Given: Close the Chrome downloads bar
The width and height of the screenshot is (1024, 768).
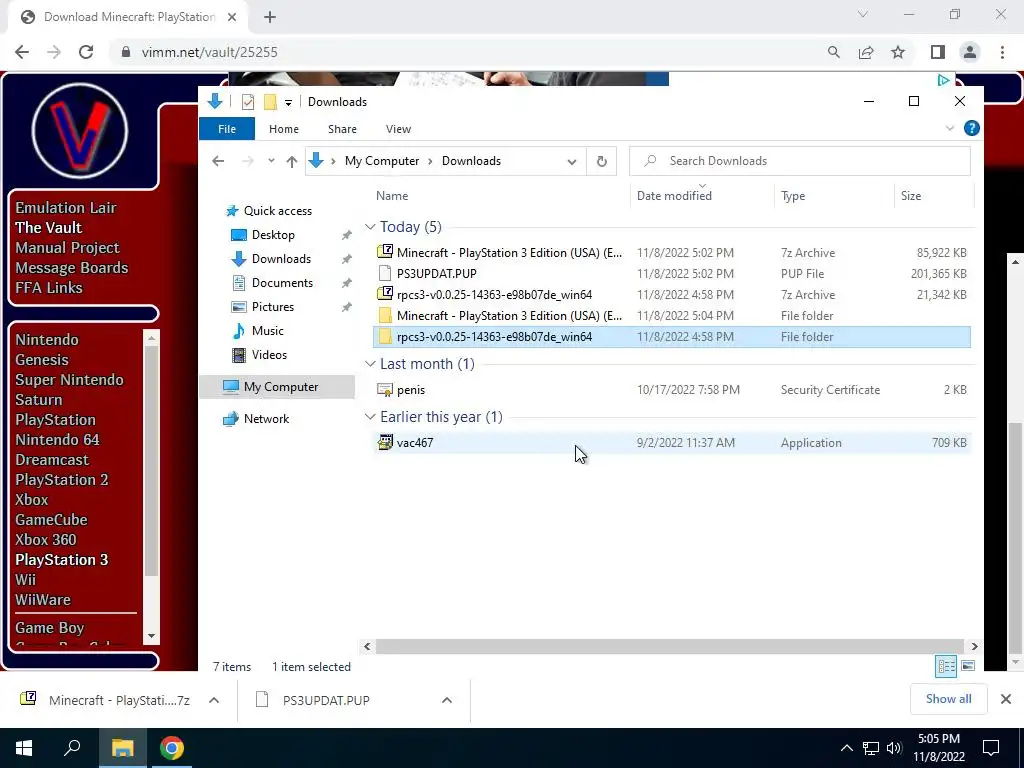Looking at the screenshot, I should 1006,699.
